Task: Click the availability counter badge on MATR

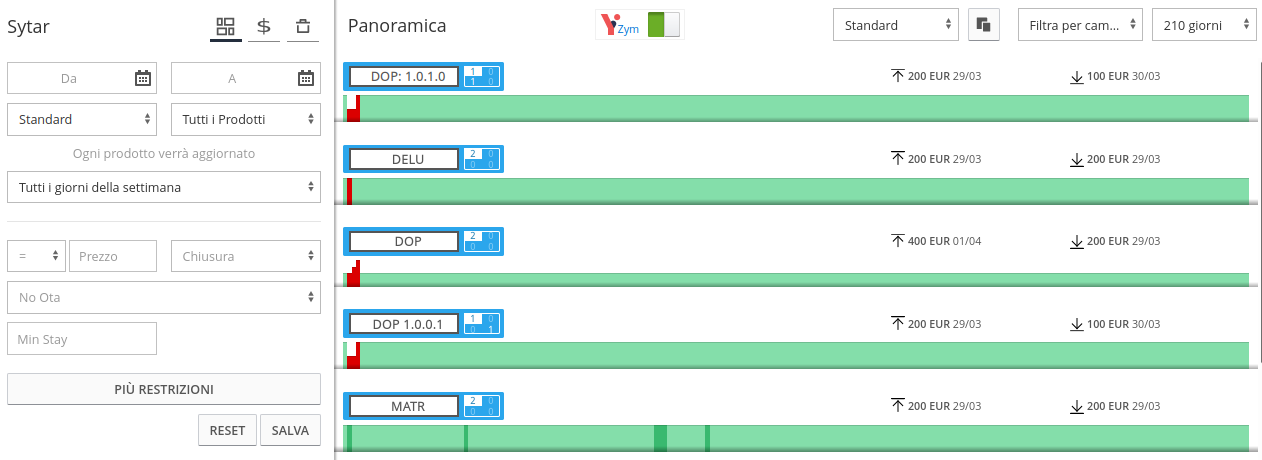Action: tap(482, 406)
